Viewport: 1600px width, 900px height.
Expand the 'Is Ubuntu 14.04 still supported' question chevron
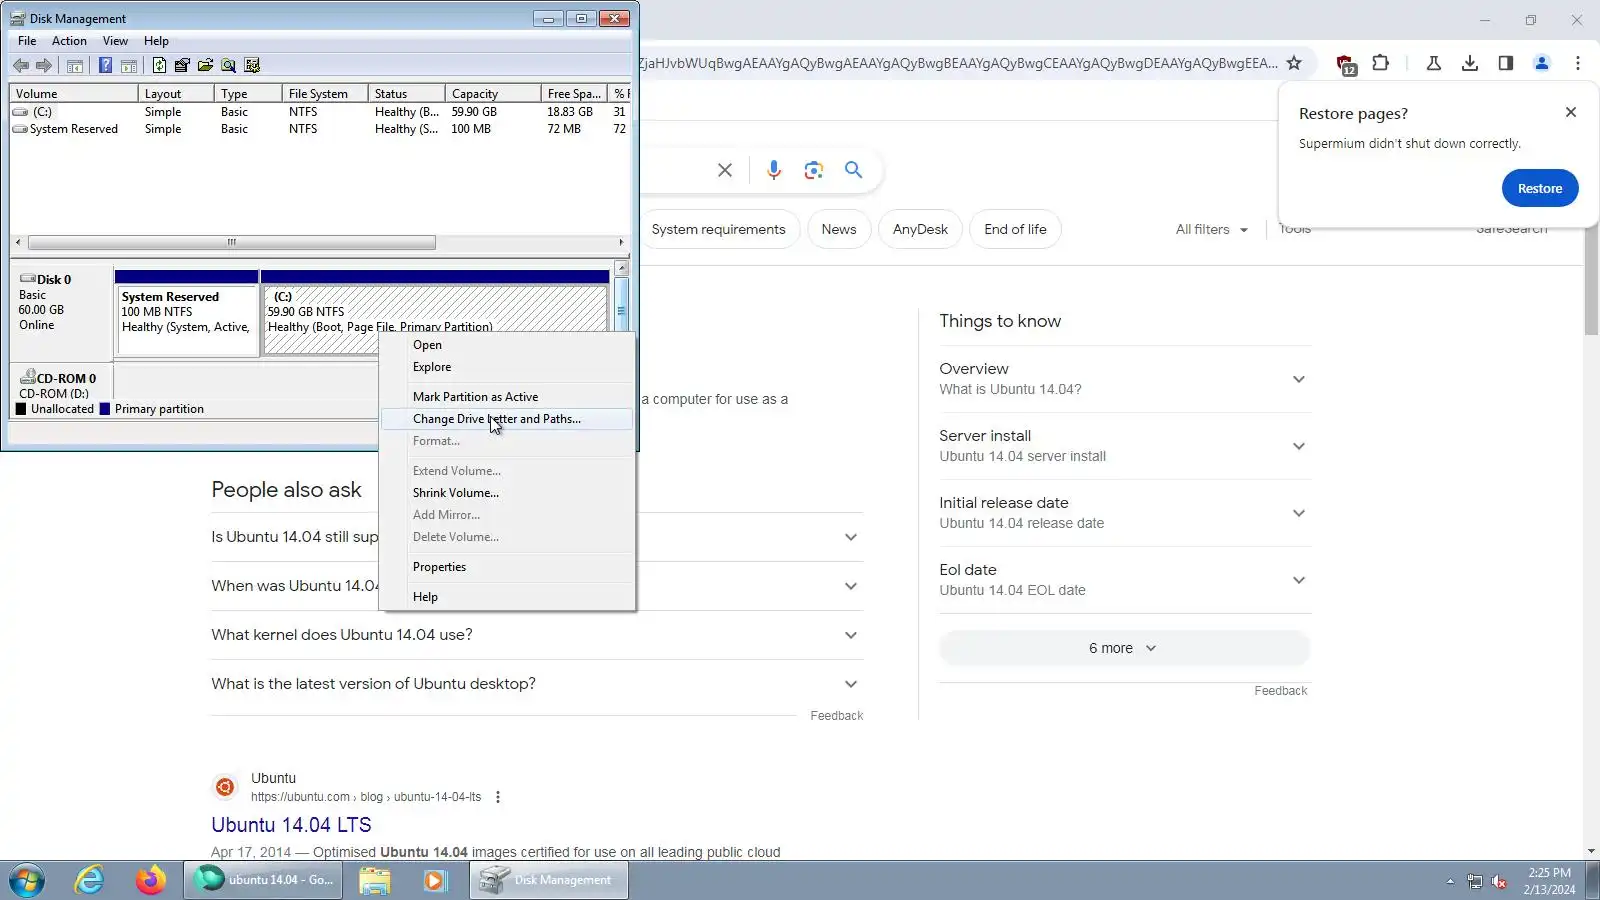(851, 537)
